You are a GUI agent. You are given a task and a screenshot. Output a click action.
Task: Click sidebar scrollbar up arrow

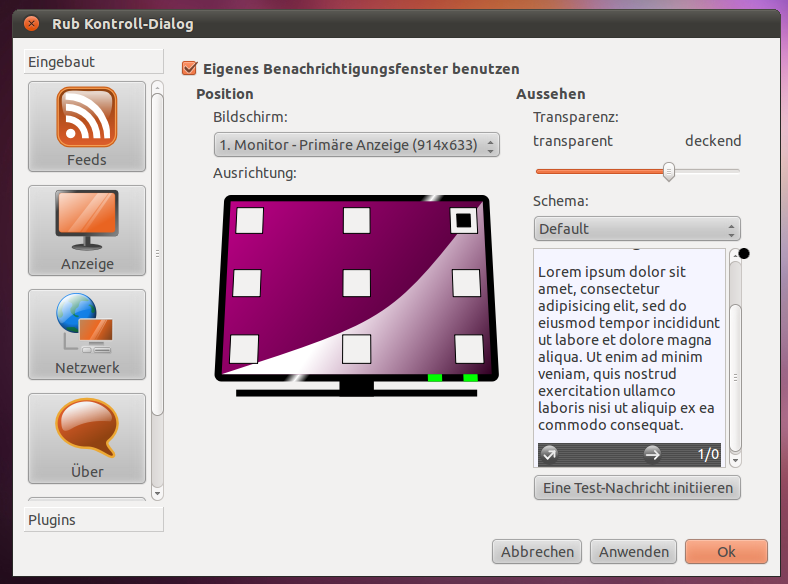(x=157, y=87)
